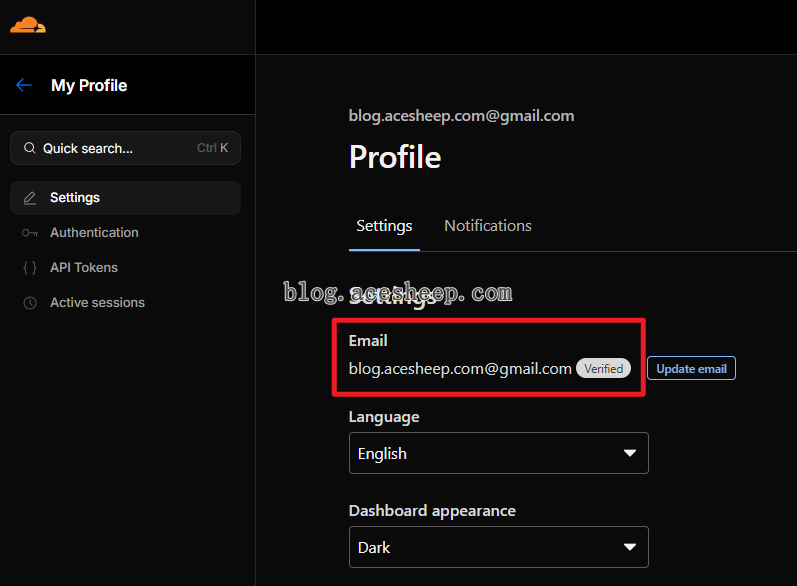Expand the Dashboard appearance dropdown
This screenshot has width=797, height=586.
(498, 547)
